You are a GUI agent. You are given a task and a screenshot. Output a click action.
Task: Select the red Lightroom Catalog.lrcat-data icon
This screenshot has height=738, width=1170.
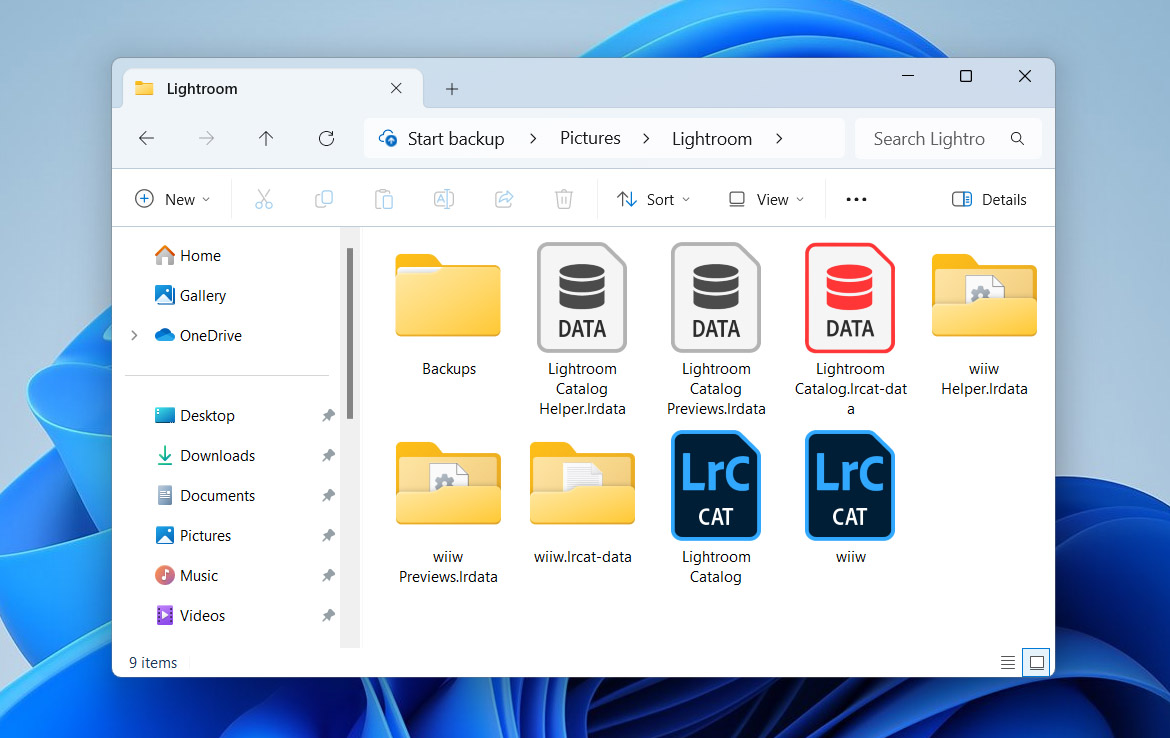pos(850,297)
